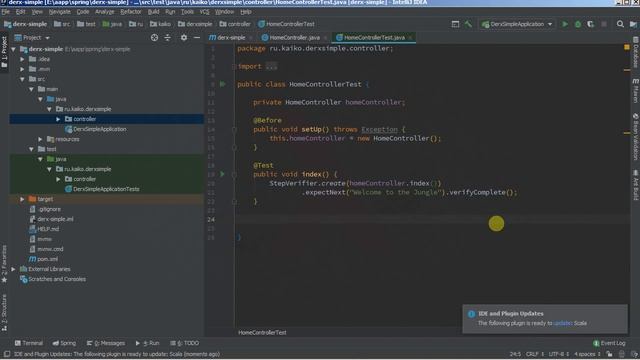
Task: Open run configuration DerxSimpleApplication dropdown
Action: pyautogui.click(x=517, y=24)
